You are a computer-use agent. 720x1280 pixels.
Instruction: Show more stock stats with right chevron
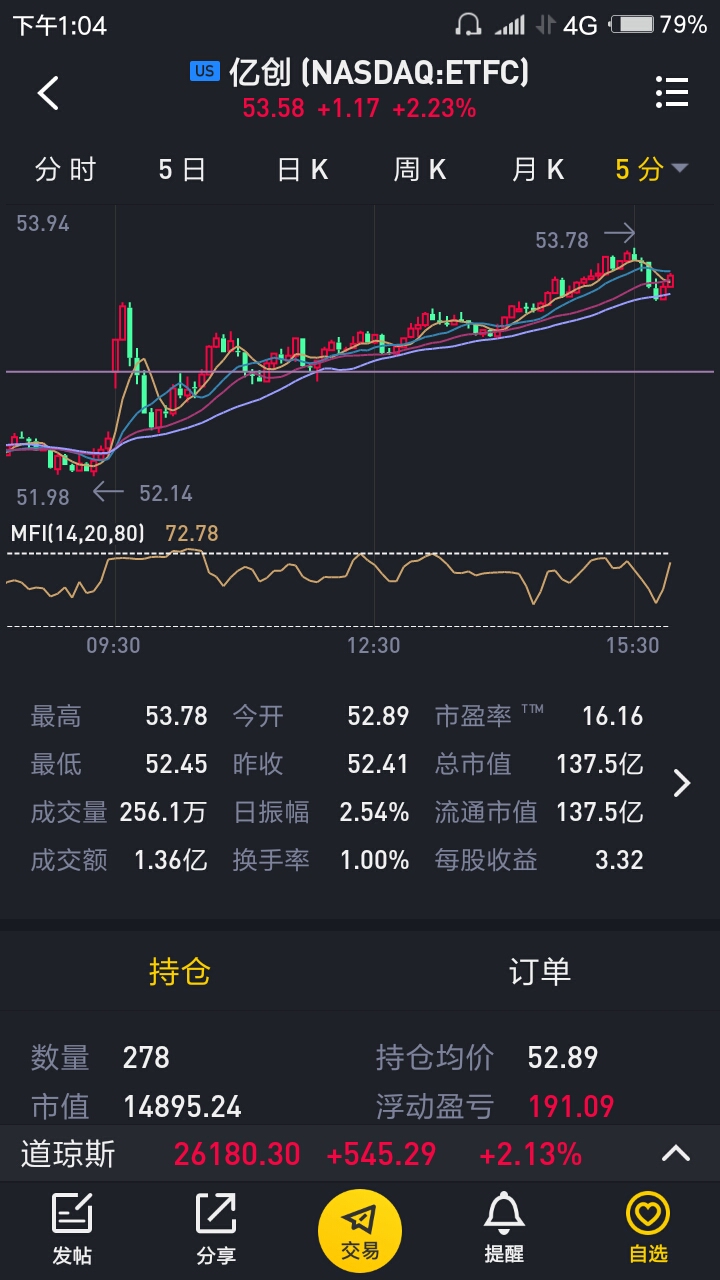point(682,783)
